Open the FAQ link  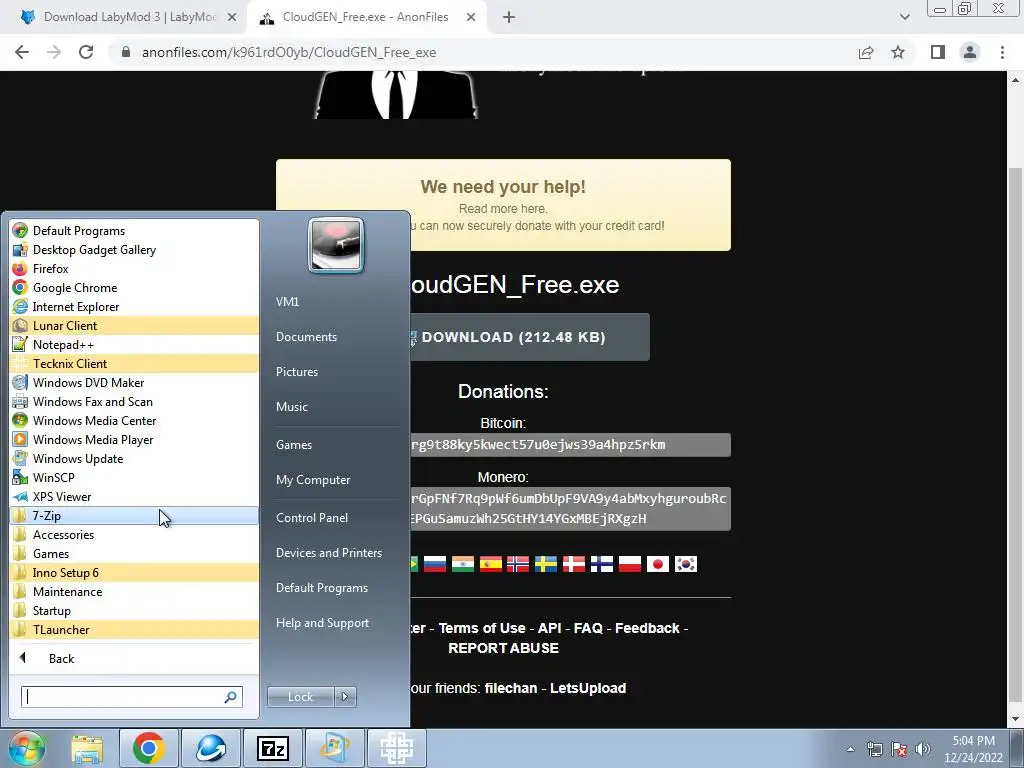[588, 628]
